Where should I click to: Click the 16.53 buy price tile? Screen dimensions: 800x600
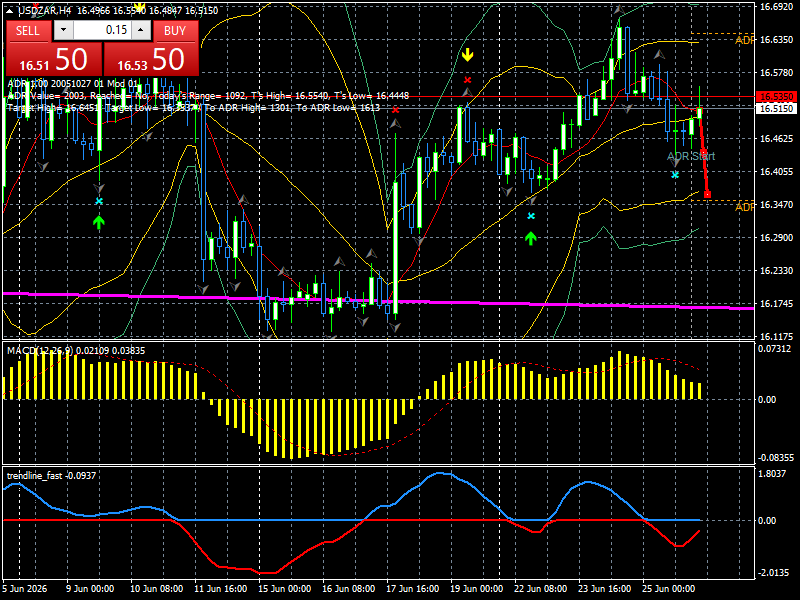coord(151,59)
